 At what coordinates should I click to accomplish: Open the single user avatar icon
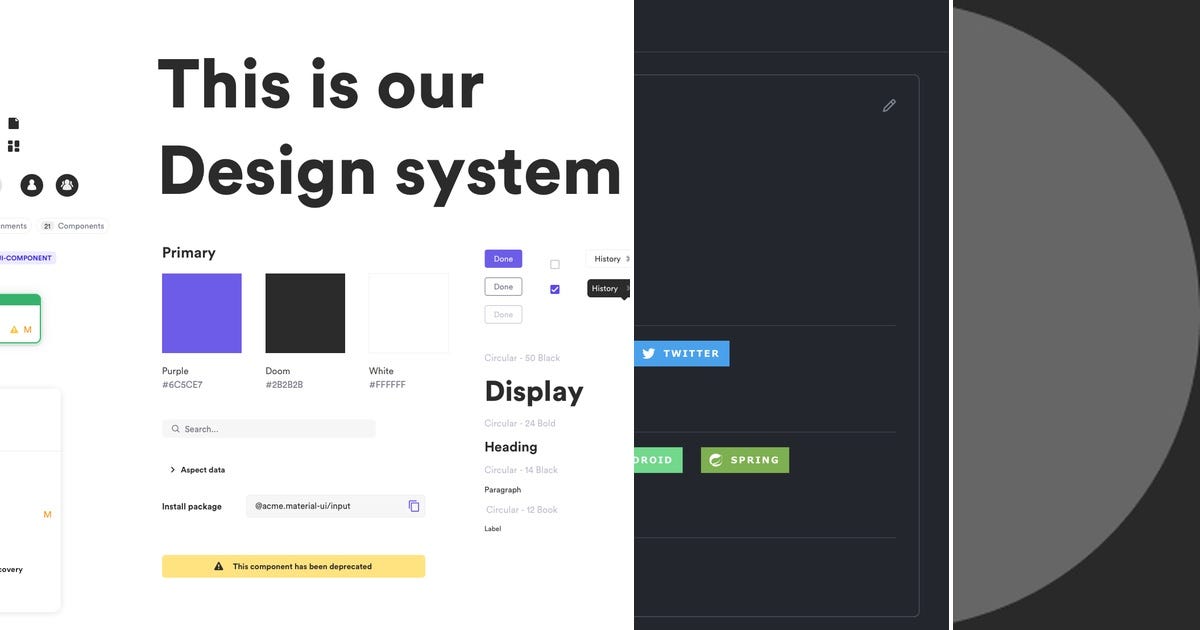tap(32, 184)
